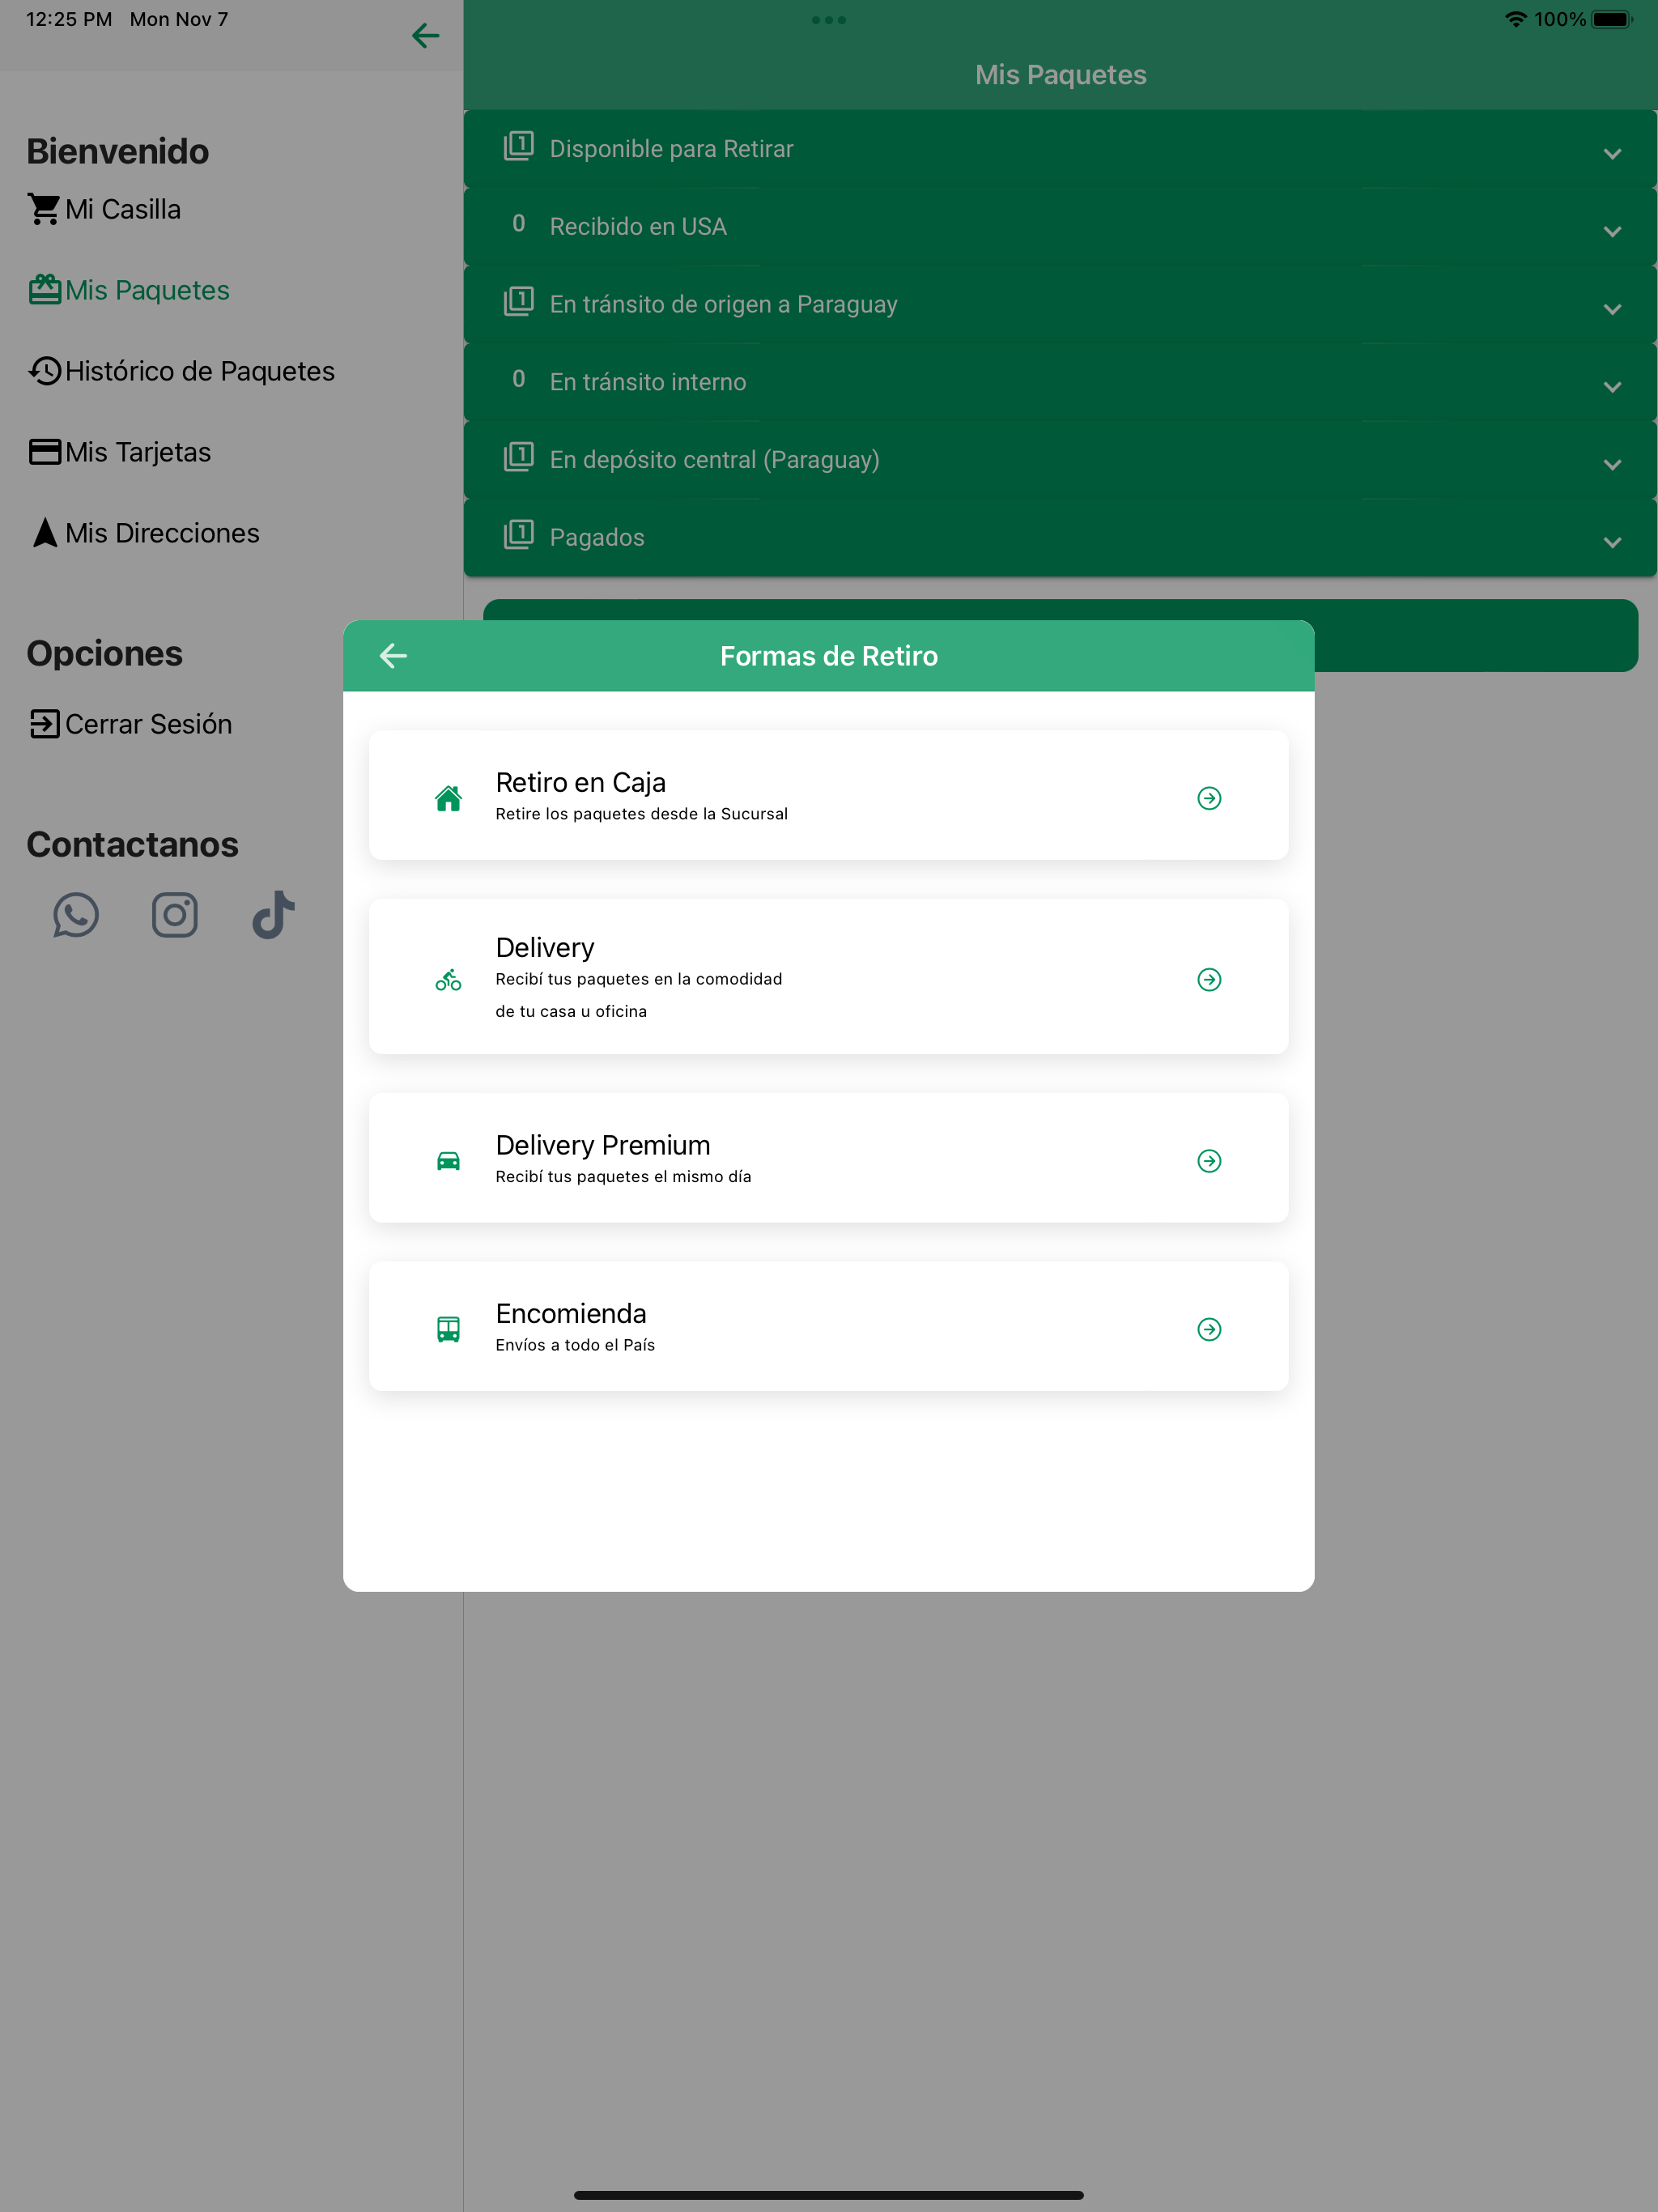The image size is (1658, 2212).
Task: Expand En tránsito de origen a Paraguay
Action: 1611,310
